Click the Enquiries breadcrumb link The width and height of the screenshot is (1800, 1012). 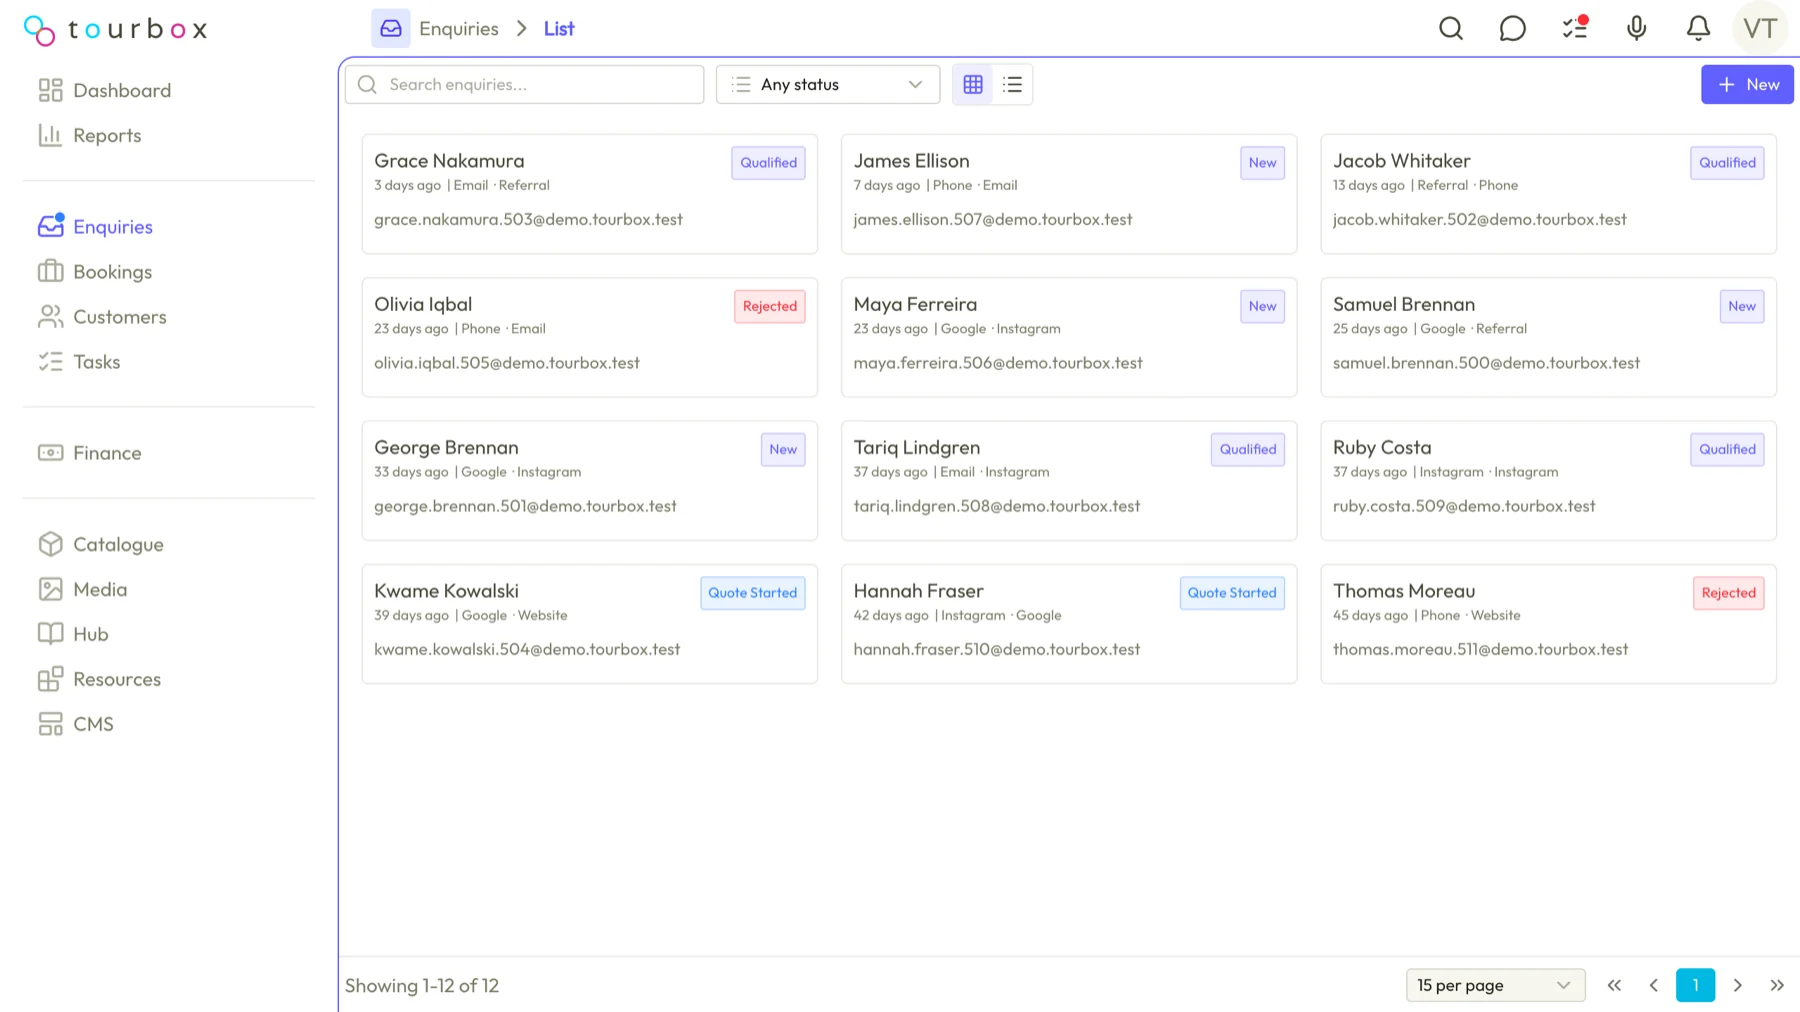tap(459, 28)
